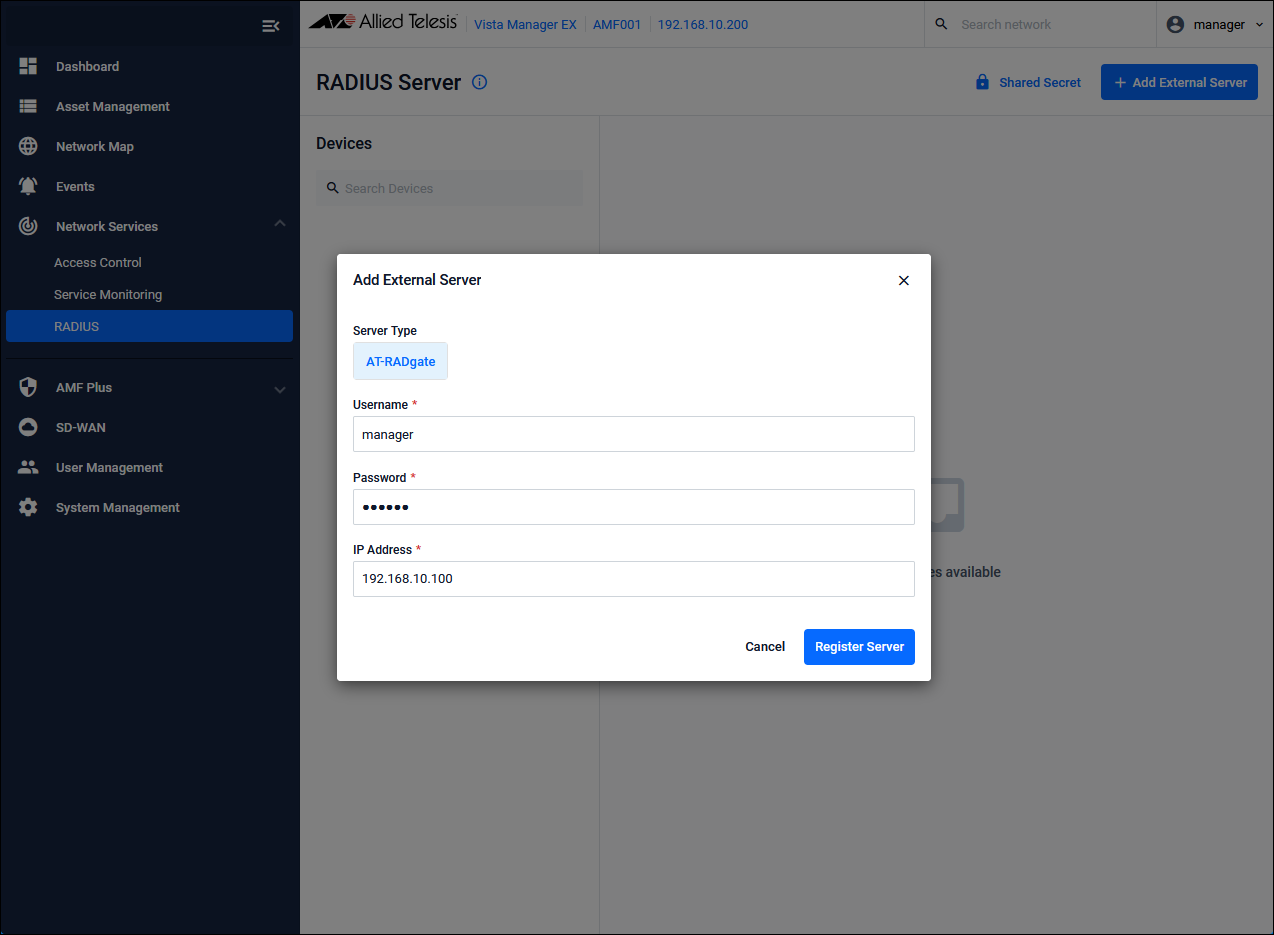This screenshot has width=1274, height=935.
Task: Click the RADIUS Server info icon
Action: point(479,82)
